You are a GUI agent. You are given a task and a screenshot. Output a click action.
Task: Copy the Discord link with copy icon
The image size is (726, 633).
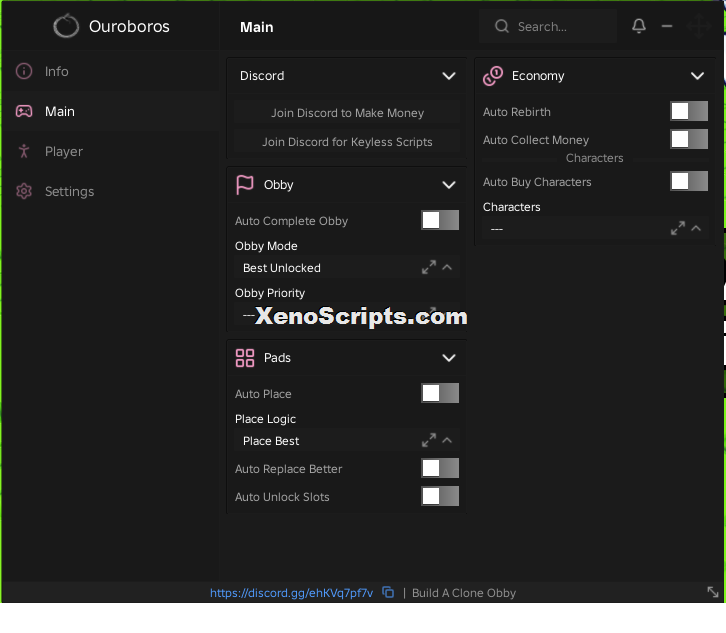pyautogui.click(x=388, y=592)
